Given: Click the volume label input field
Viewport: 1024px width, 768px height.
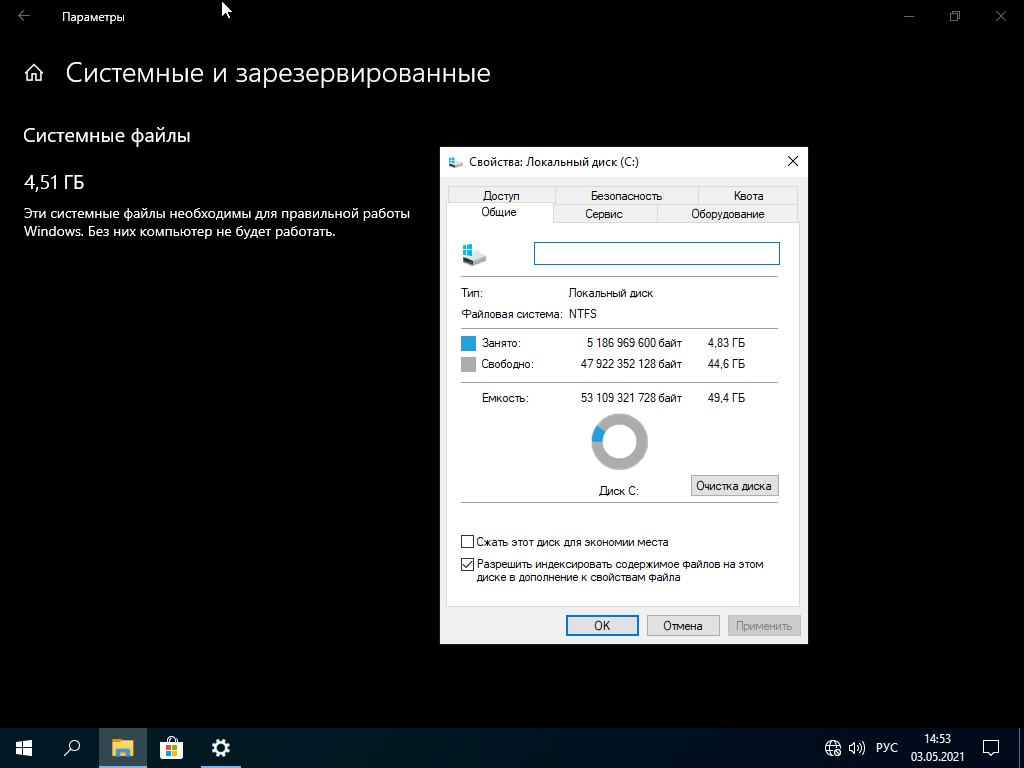Looking at the screenshot, I should [x=657, y=253].
